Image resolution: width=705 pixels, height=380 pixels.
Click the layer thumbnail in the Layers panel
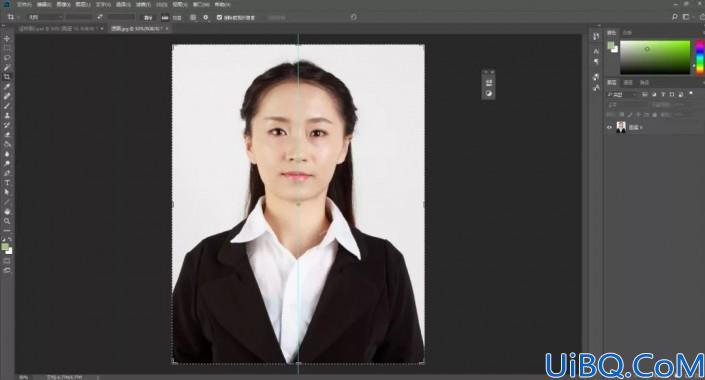pyautogui.click(x=621, y=128)
